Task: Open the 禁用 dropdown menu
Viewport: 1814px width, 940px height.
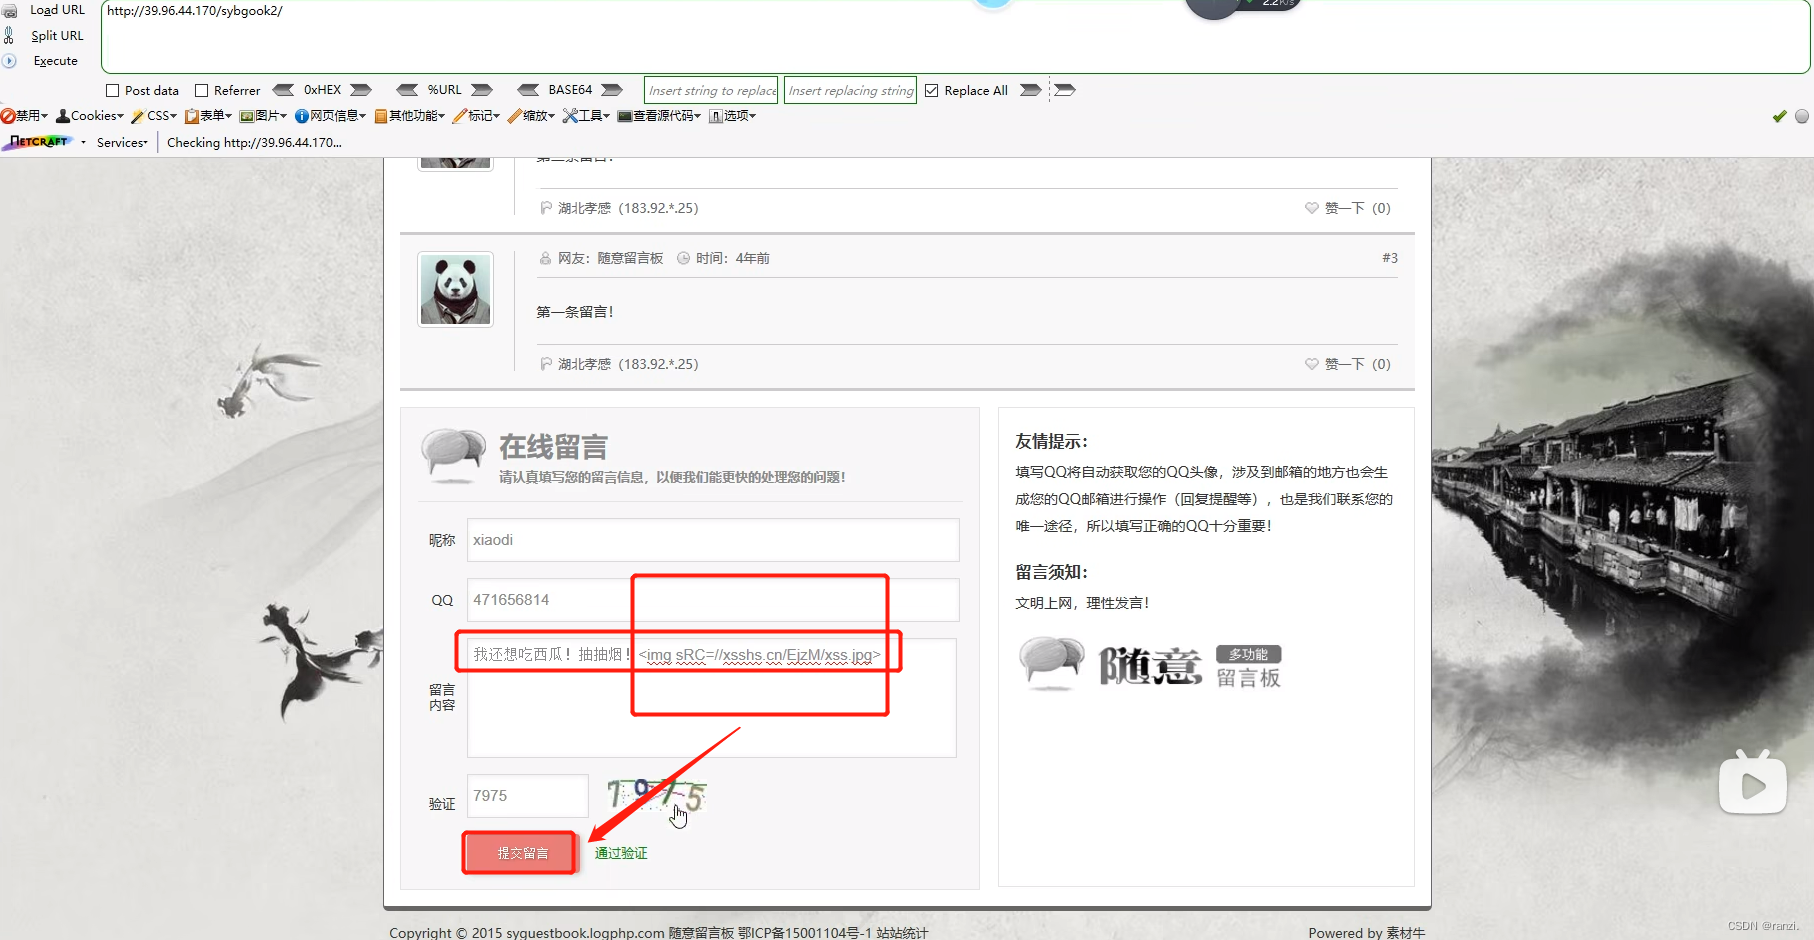Action: 25,116
